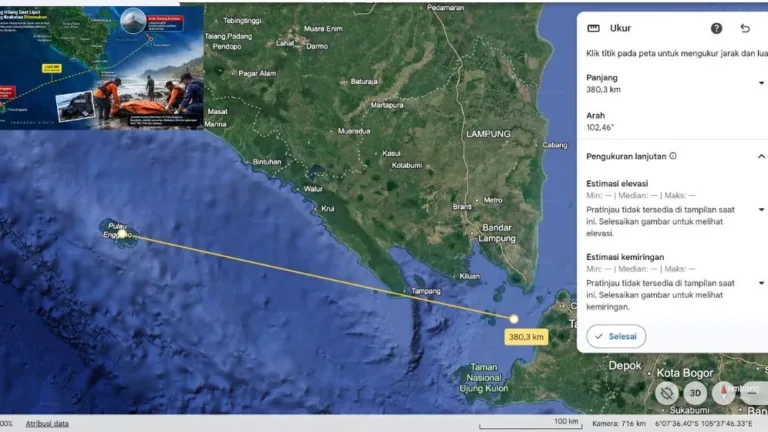Click the start point on Pulau Enggano
Screen dimensions: 768x432
point(122,234)
